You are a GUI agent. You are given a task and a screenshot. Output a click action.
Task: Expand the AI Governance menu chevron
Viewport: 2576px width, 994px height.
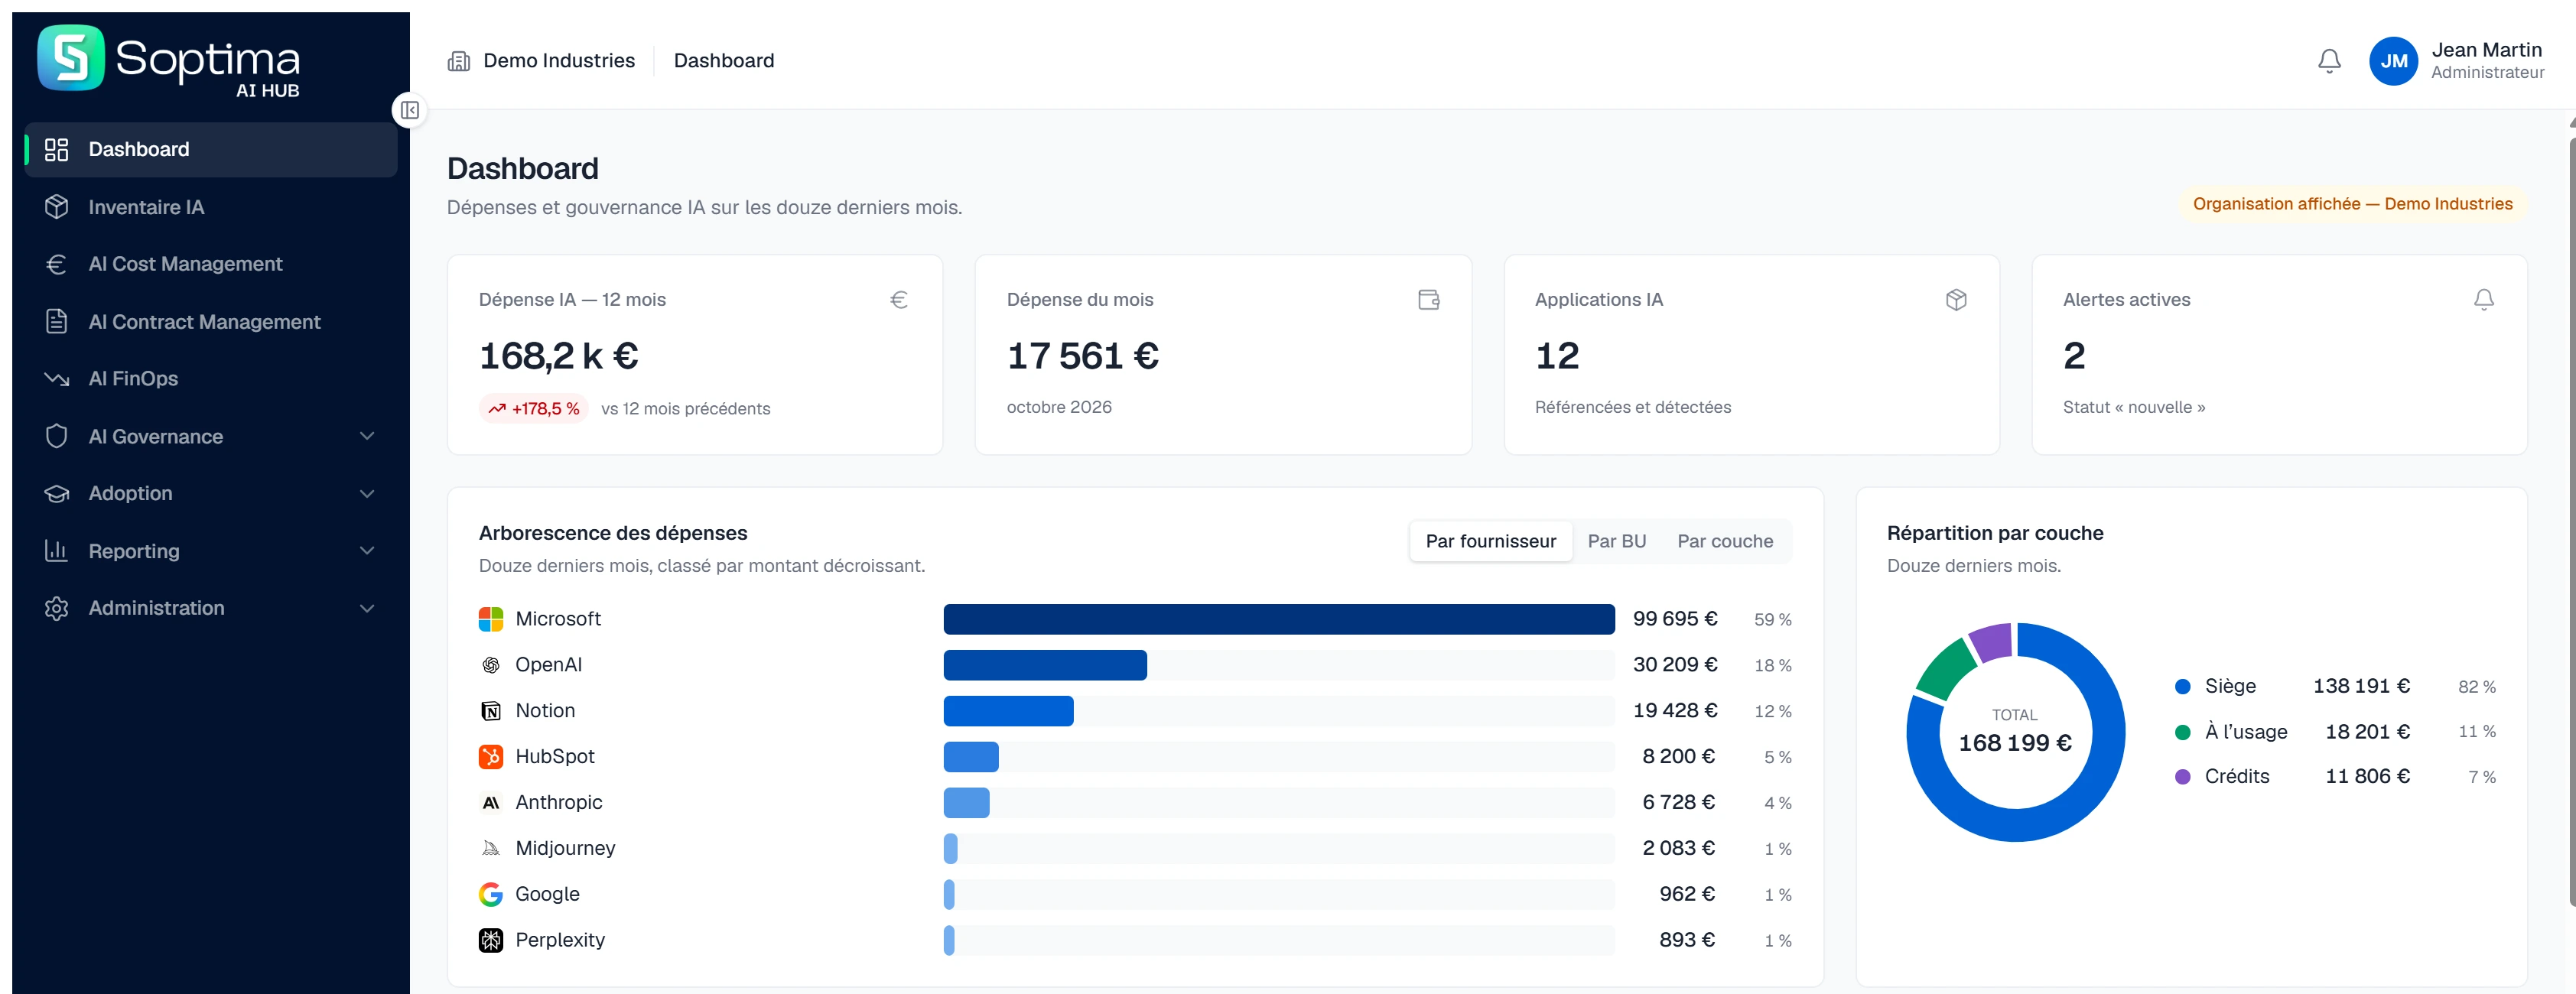367,436
